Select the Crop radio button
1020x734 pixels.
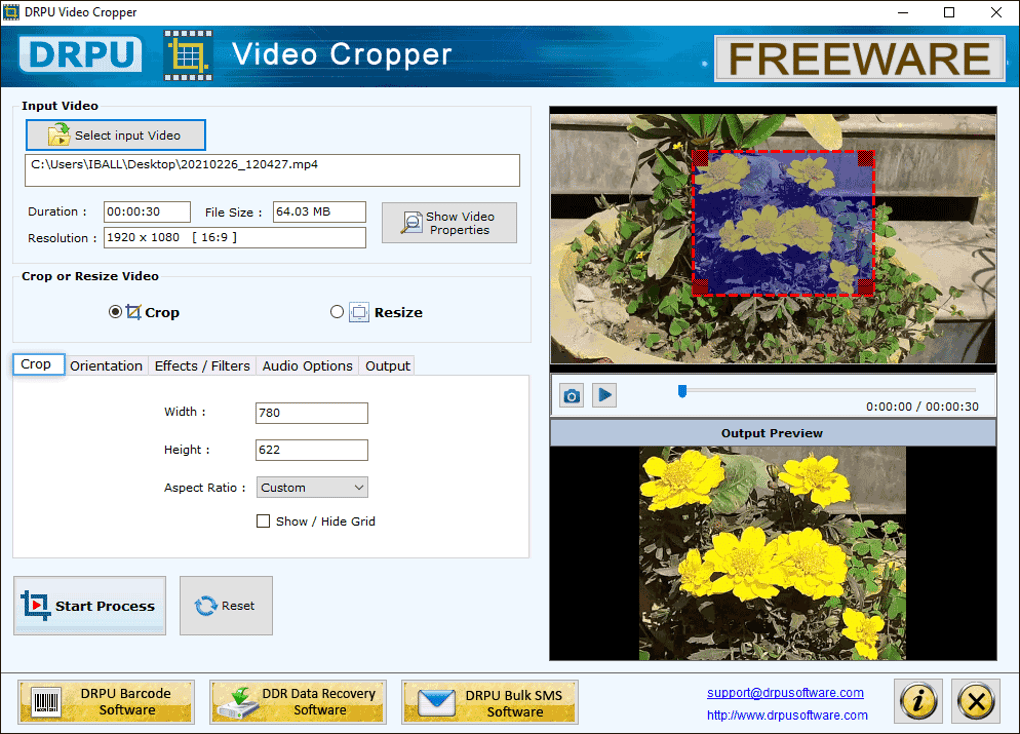click(115, 312)
